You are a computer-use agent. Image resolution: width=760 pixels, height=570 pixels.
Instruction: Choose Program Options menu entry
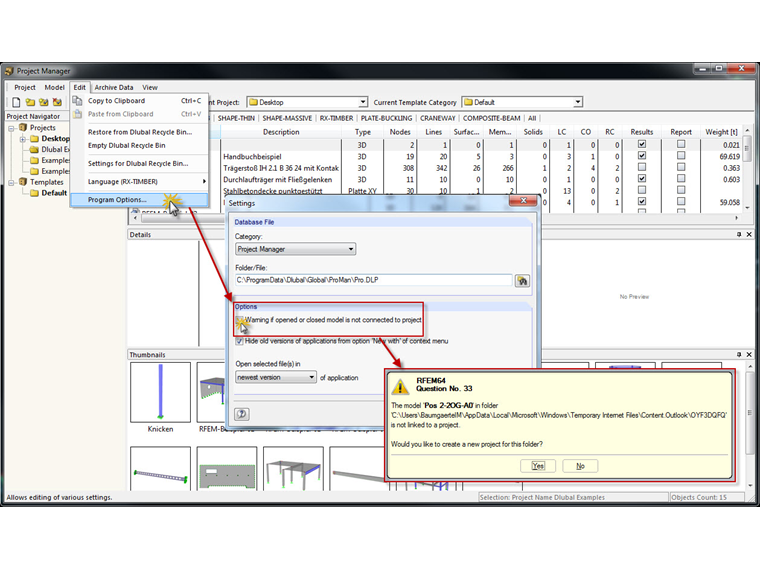(x=140, y=200)
